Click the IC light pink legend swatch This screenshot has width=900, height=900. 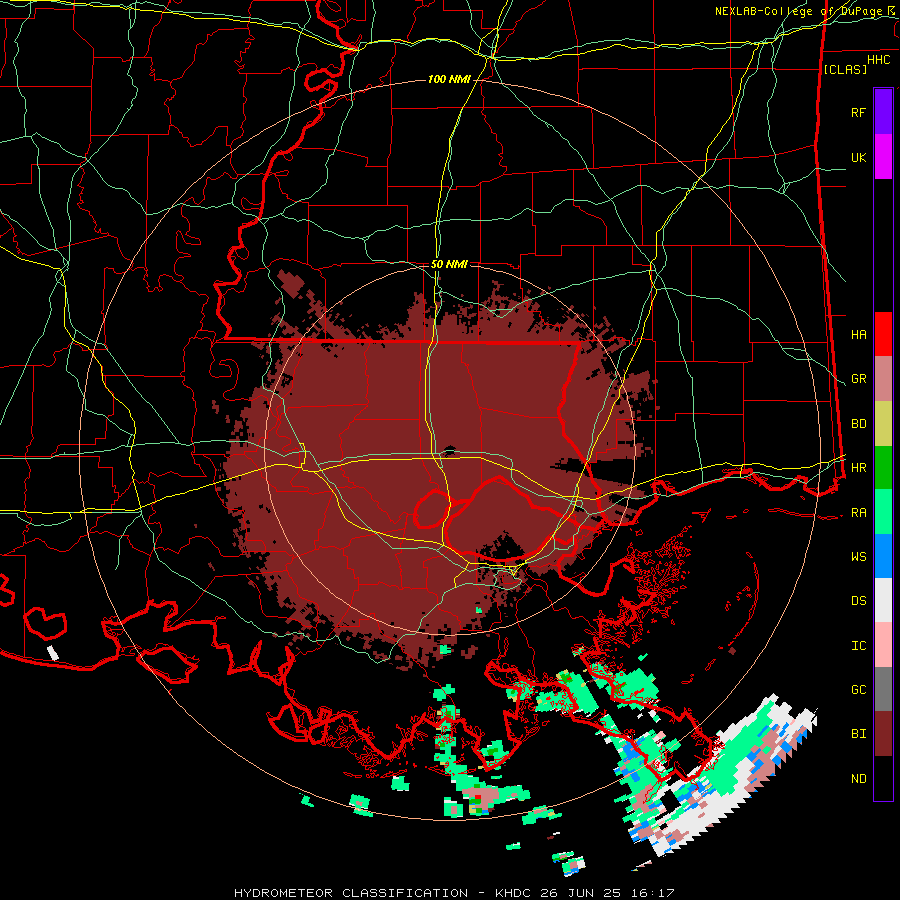click(x=883, y=645)
